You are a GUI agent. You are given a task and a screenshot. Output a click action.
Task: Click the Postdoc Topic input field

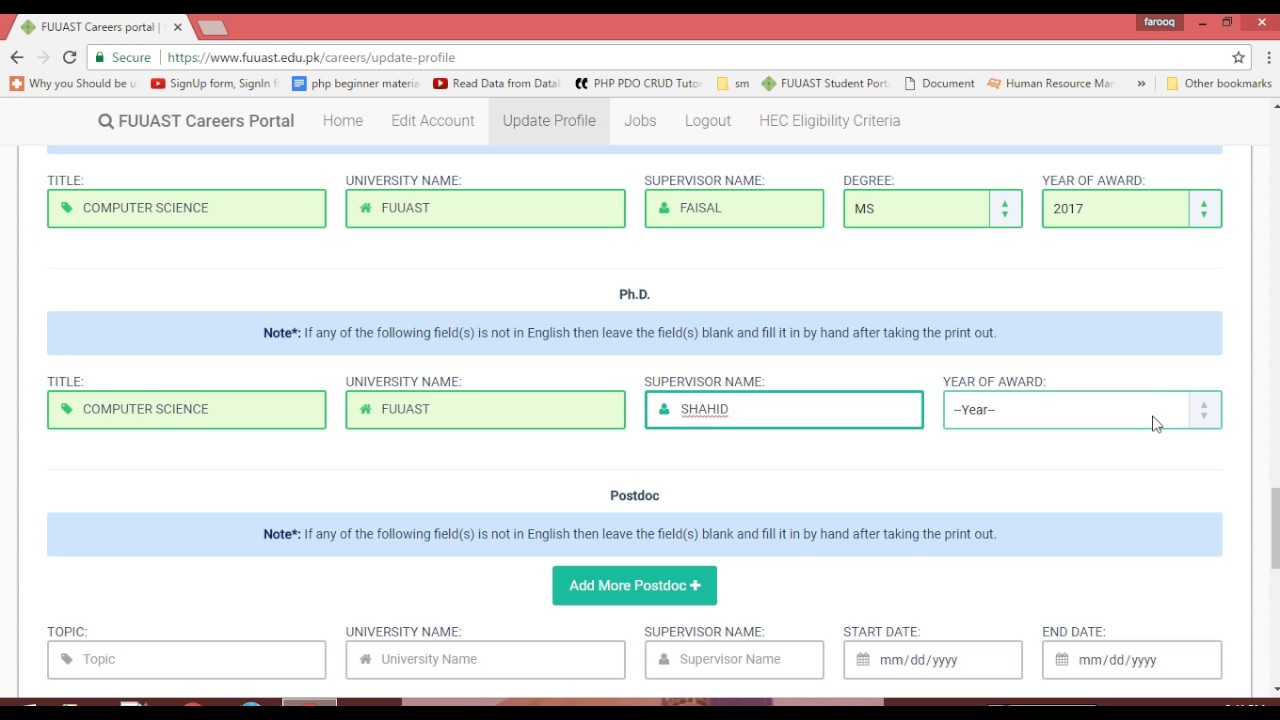[186, 660]
